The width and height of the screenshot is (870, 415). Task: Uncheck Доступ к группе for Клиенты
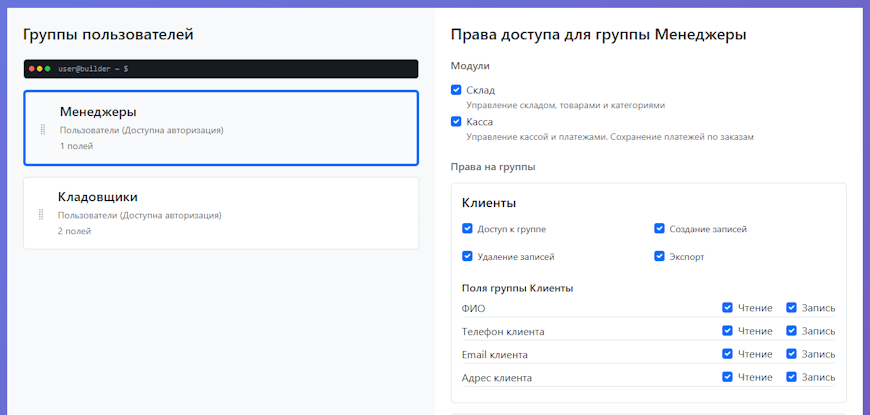[x=467, y=228]
